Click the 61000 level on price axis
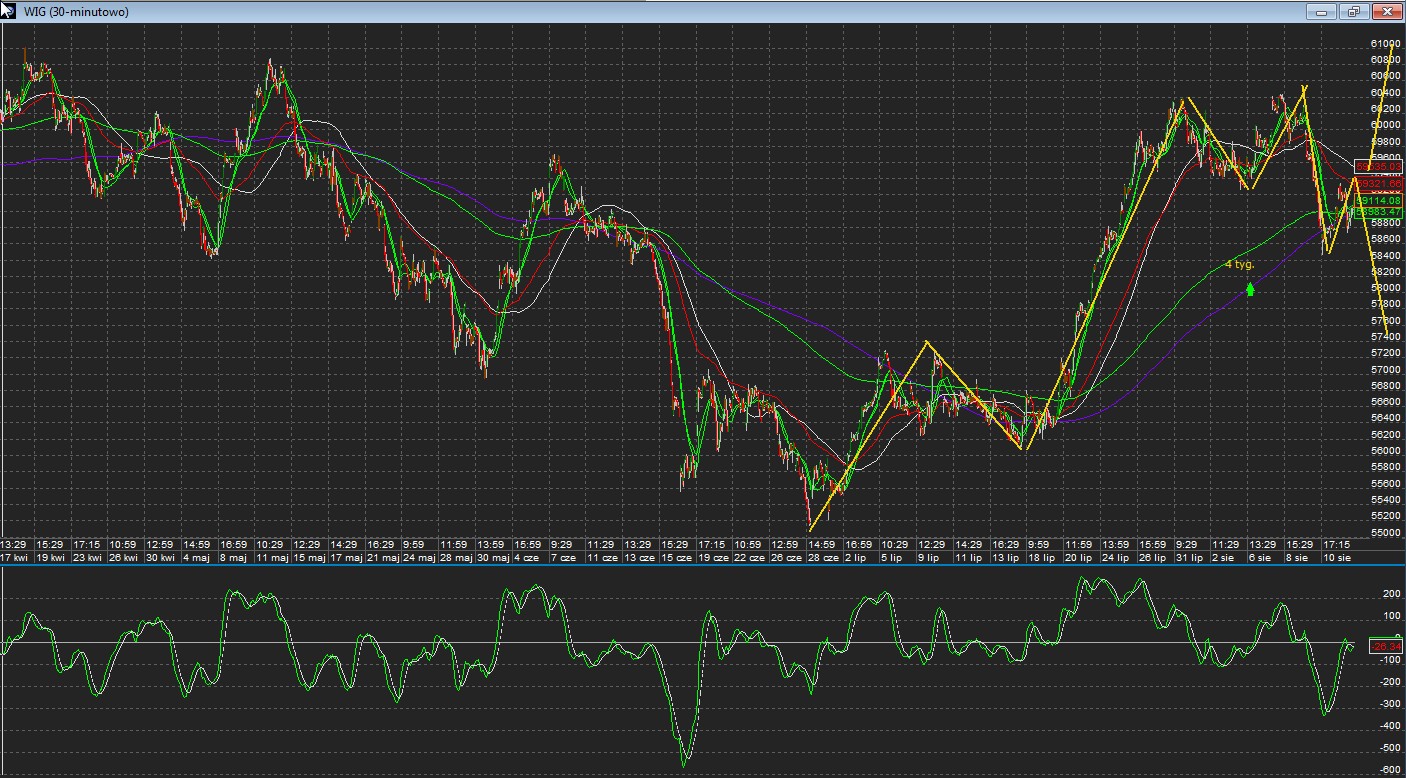Screen dimensions: 1406x778 [1385, 44]
